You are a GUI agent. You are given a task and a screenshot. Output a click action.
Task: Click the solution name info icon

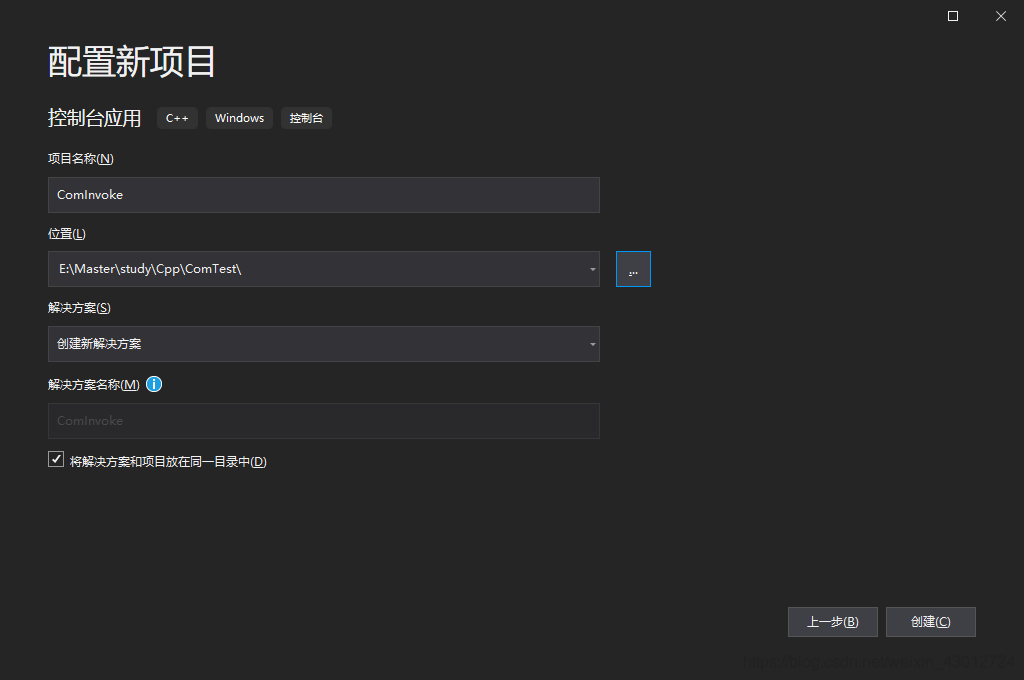point(154,384)
